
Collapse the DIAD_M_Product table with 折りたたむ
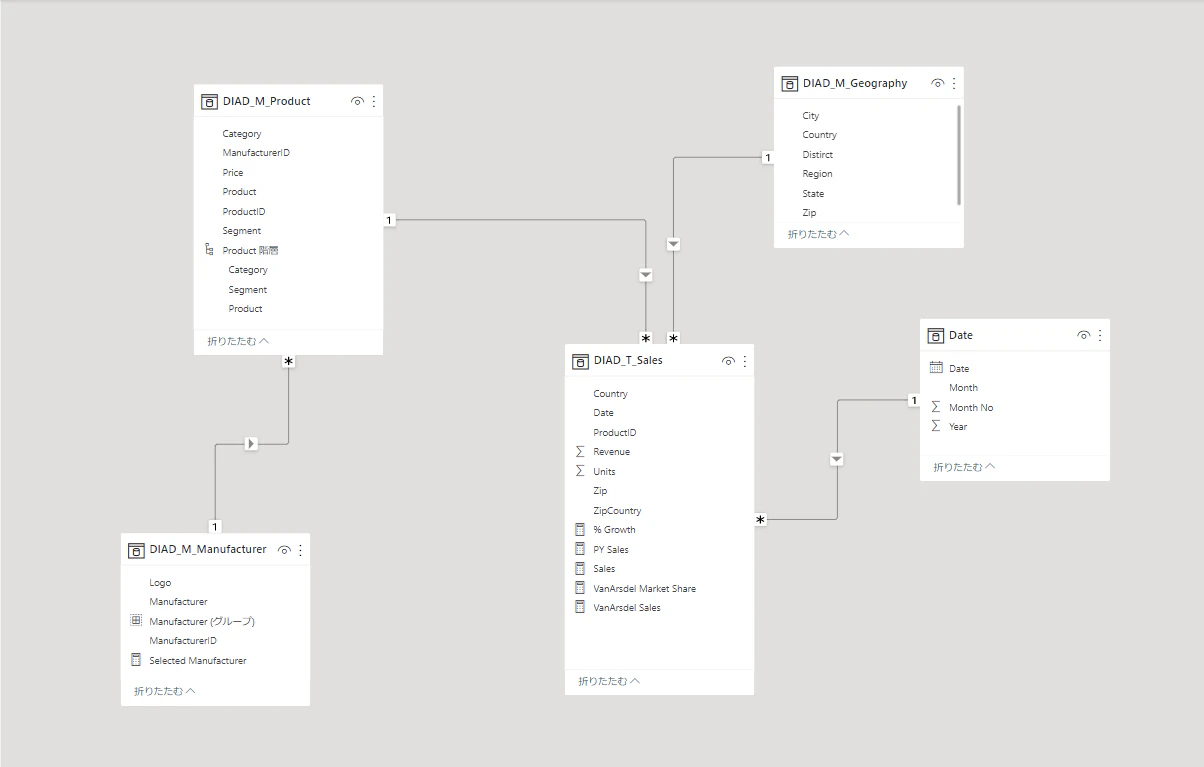(238, 341)
